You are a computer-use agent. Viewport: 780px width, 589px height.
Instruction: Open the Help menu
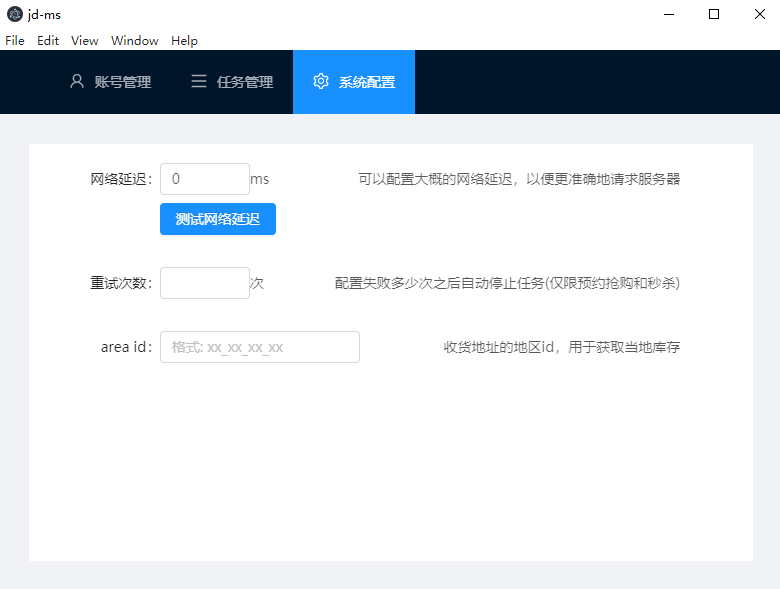(184, 41)
